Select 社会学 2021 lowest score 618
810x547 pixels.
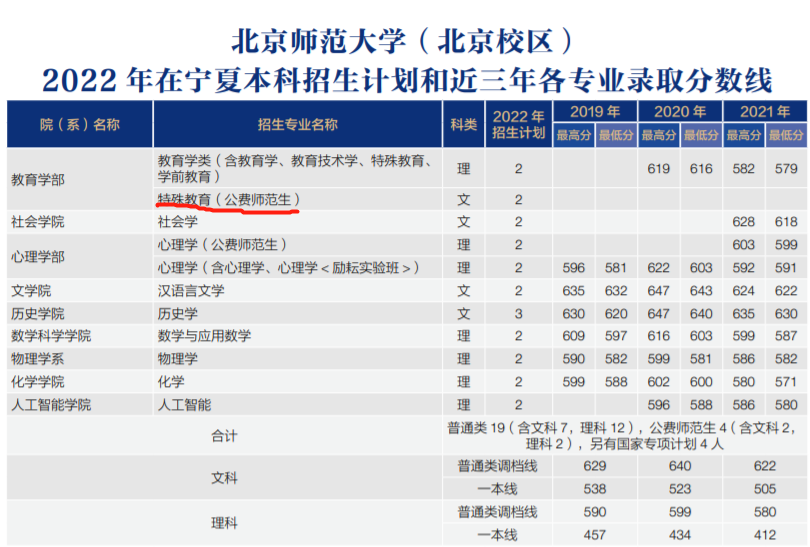[x=786, y=222]
